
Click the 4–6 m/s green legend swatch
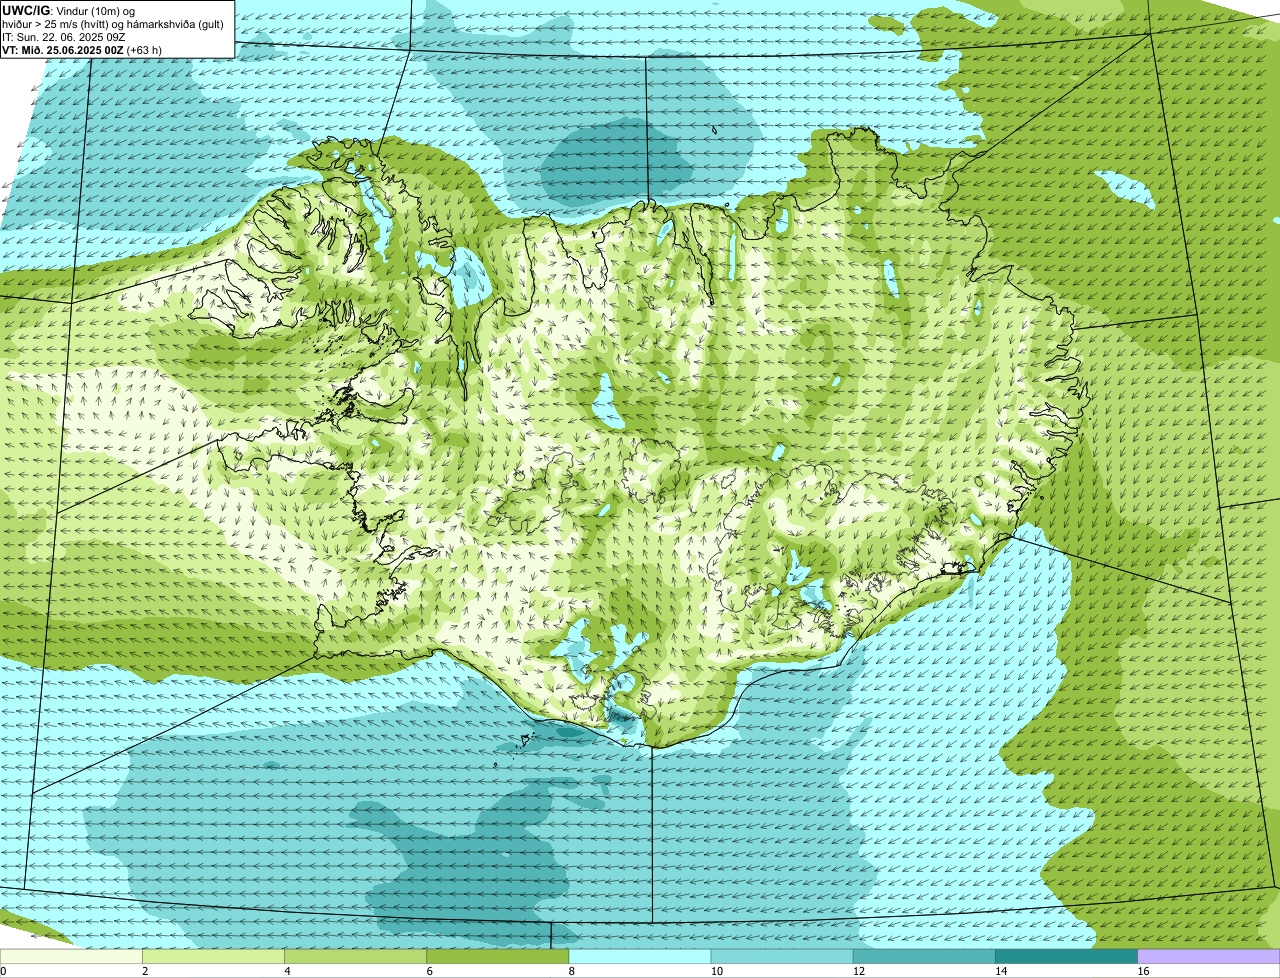(355, 956)
